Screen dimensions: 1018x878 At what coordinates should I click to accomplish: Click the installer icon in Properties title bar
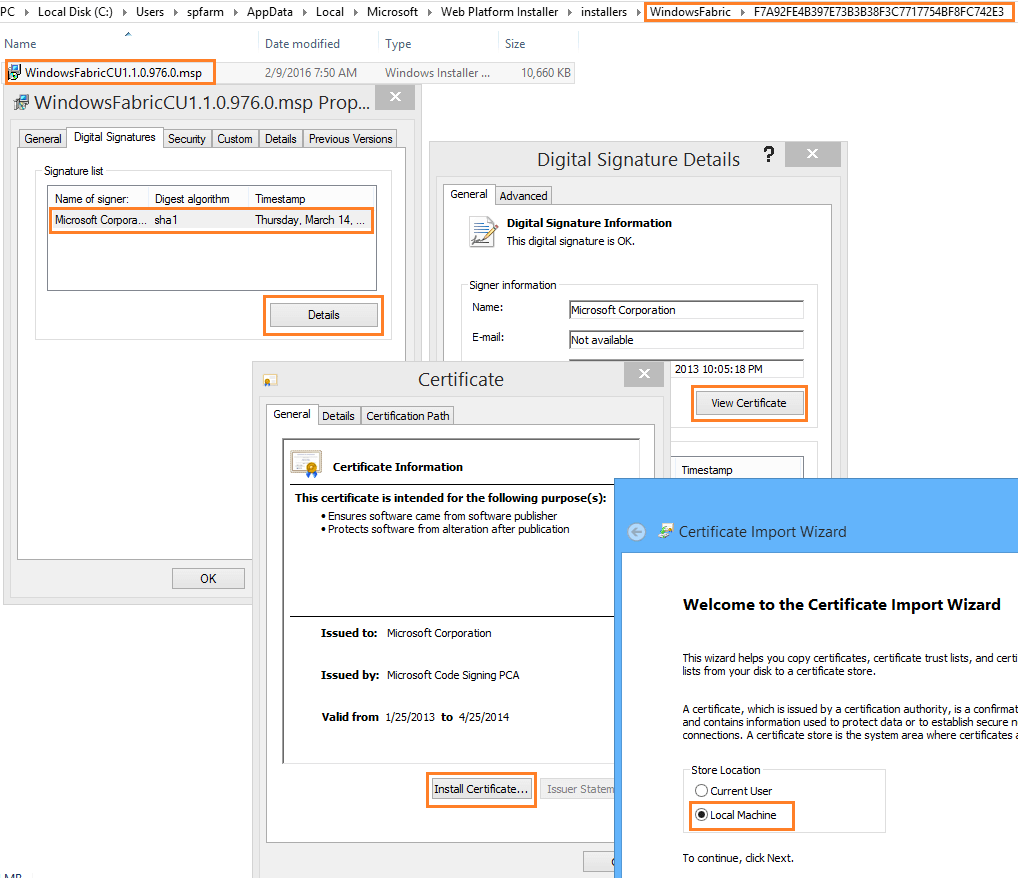21,103
